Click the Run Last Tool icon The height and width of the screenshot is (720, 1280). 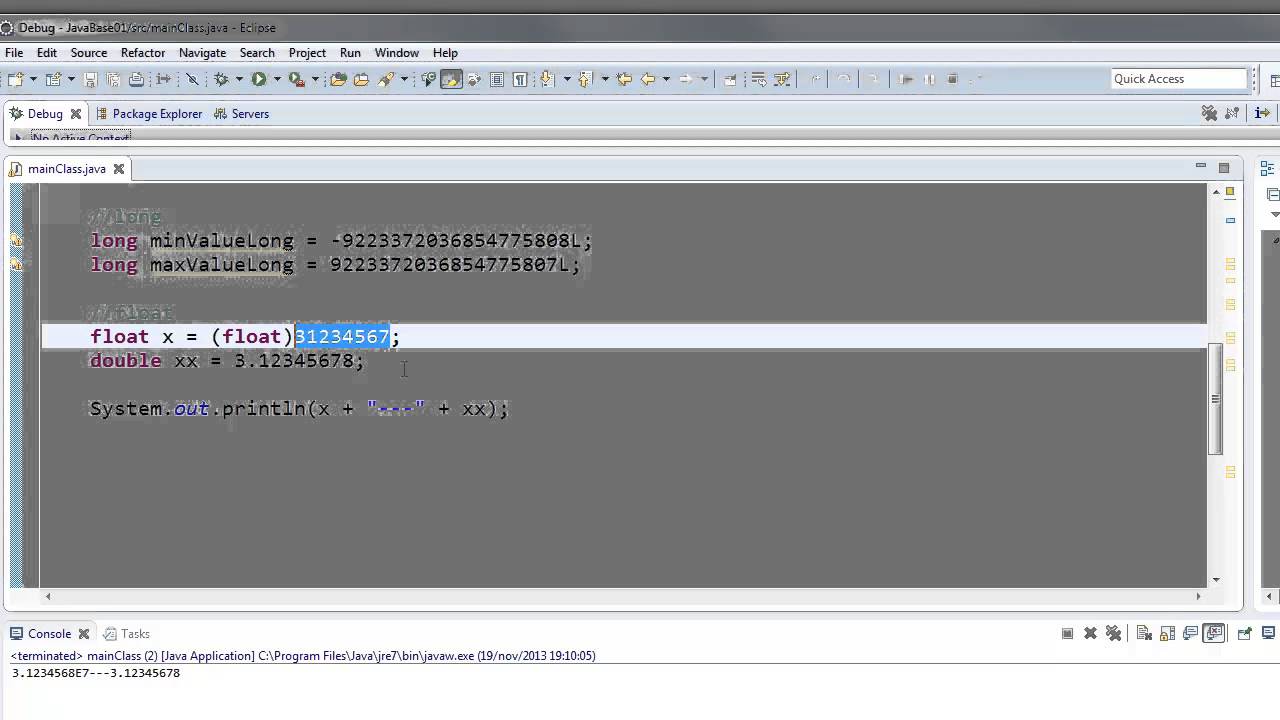point(296,79)
